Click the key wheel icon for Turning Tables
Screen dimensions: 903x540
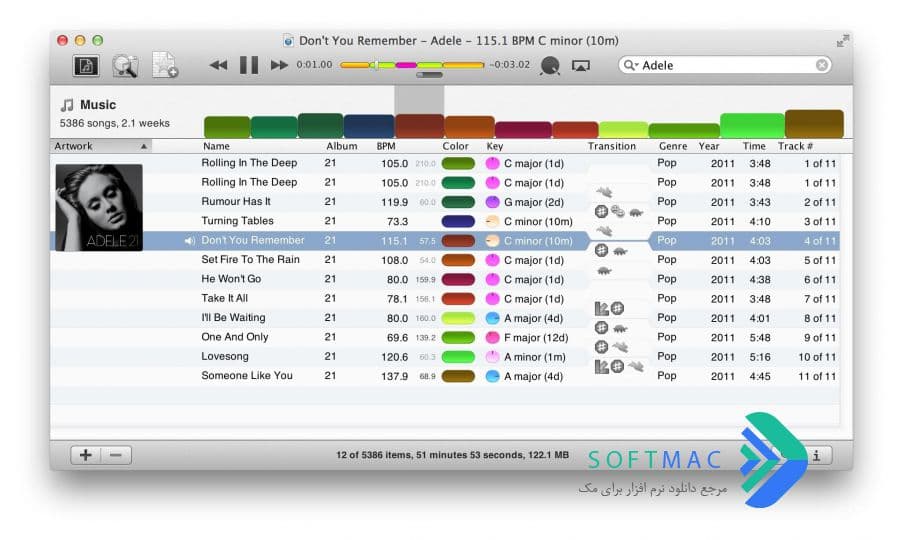click(x=492, y=222)
